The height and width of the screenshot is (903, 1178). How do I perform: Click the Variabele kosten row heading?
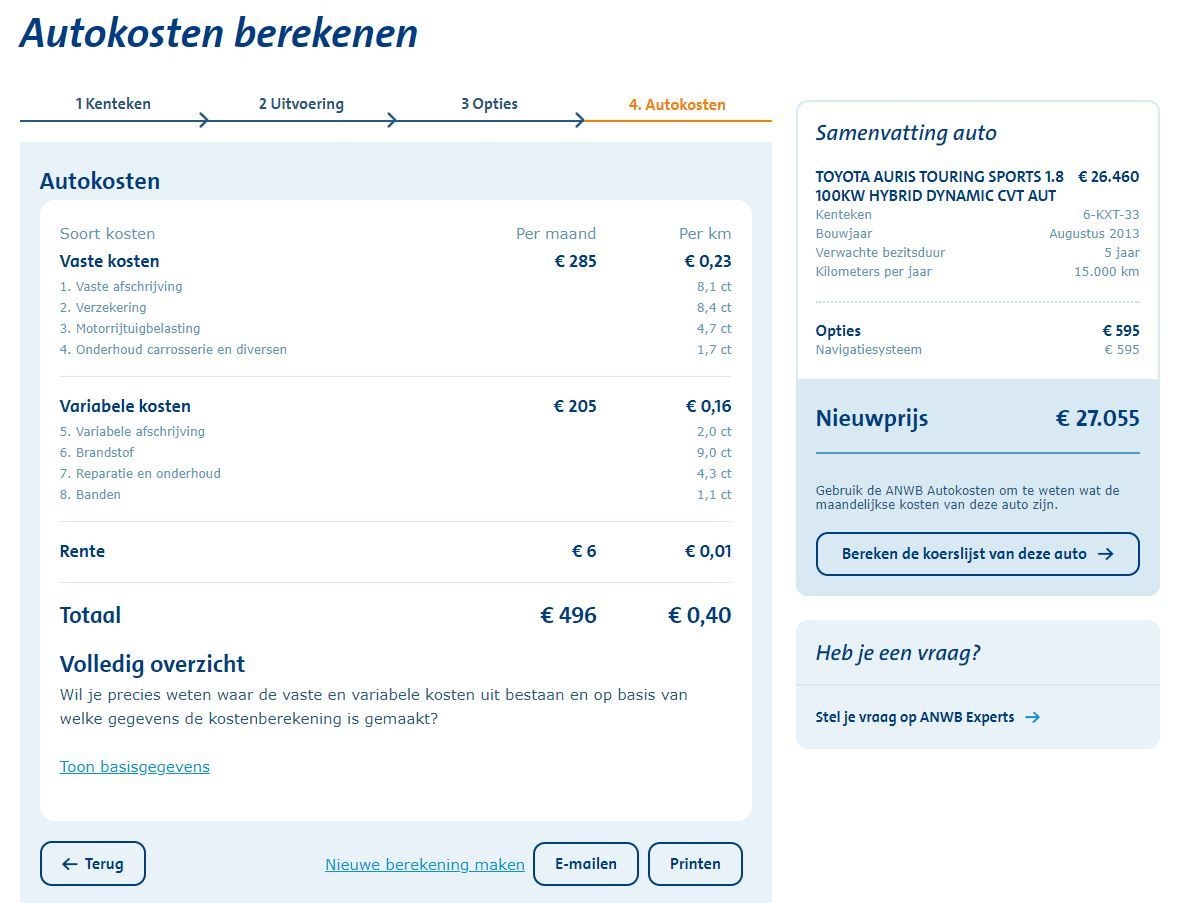coord(125,406)
